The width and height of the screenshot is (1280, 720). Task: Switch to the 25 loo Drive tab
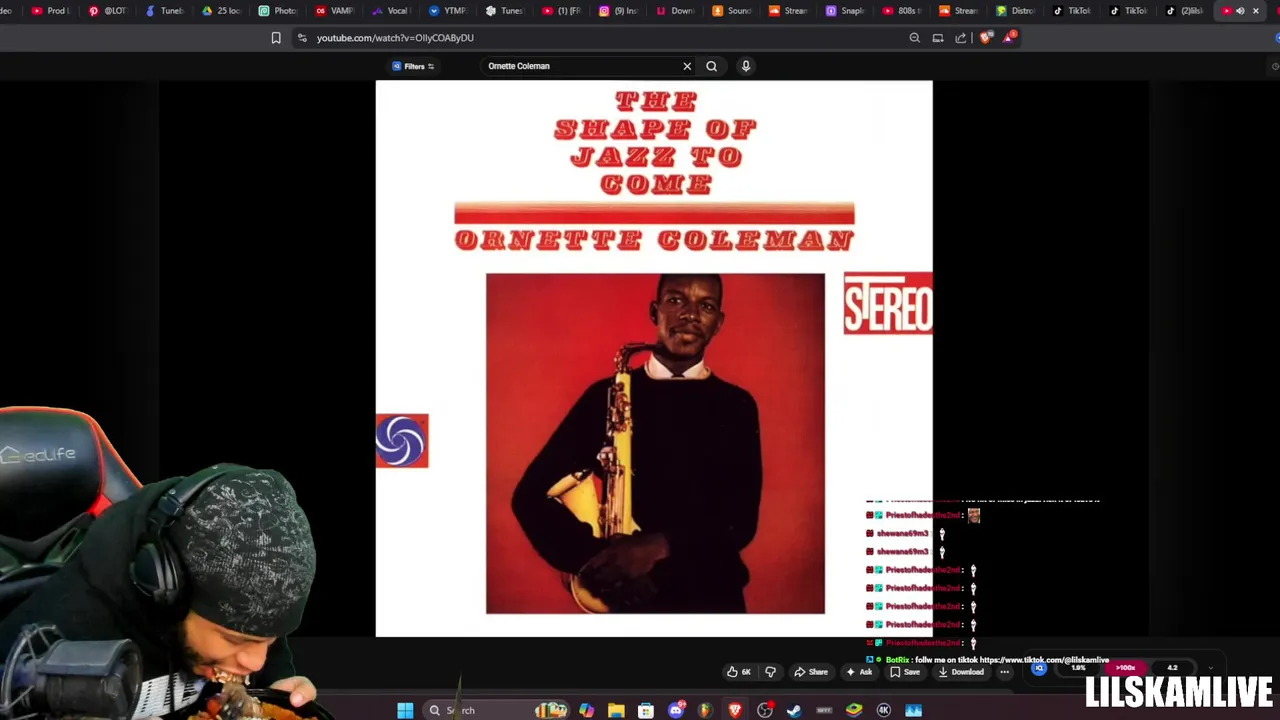click(222, 11)
